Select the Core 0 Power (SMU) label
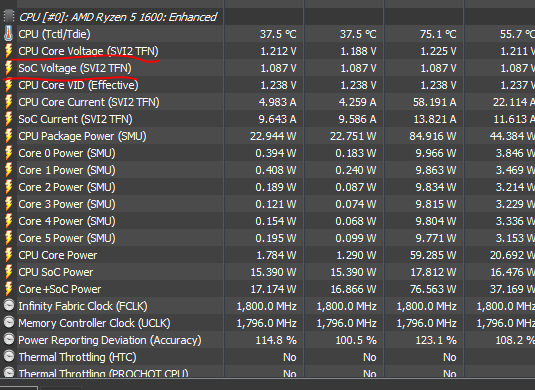Image resolution: width=535 pixels, height=390 pixels. pos(67,153)
